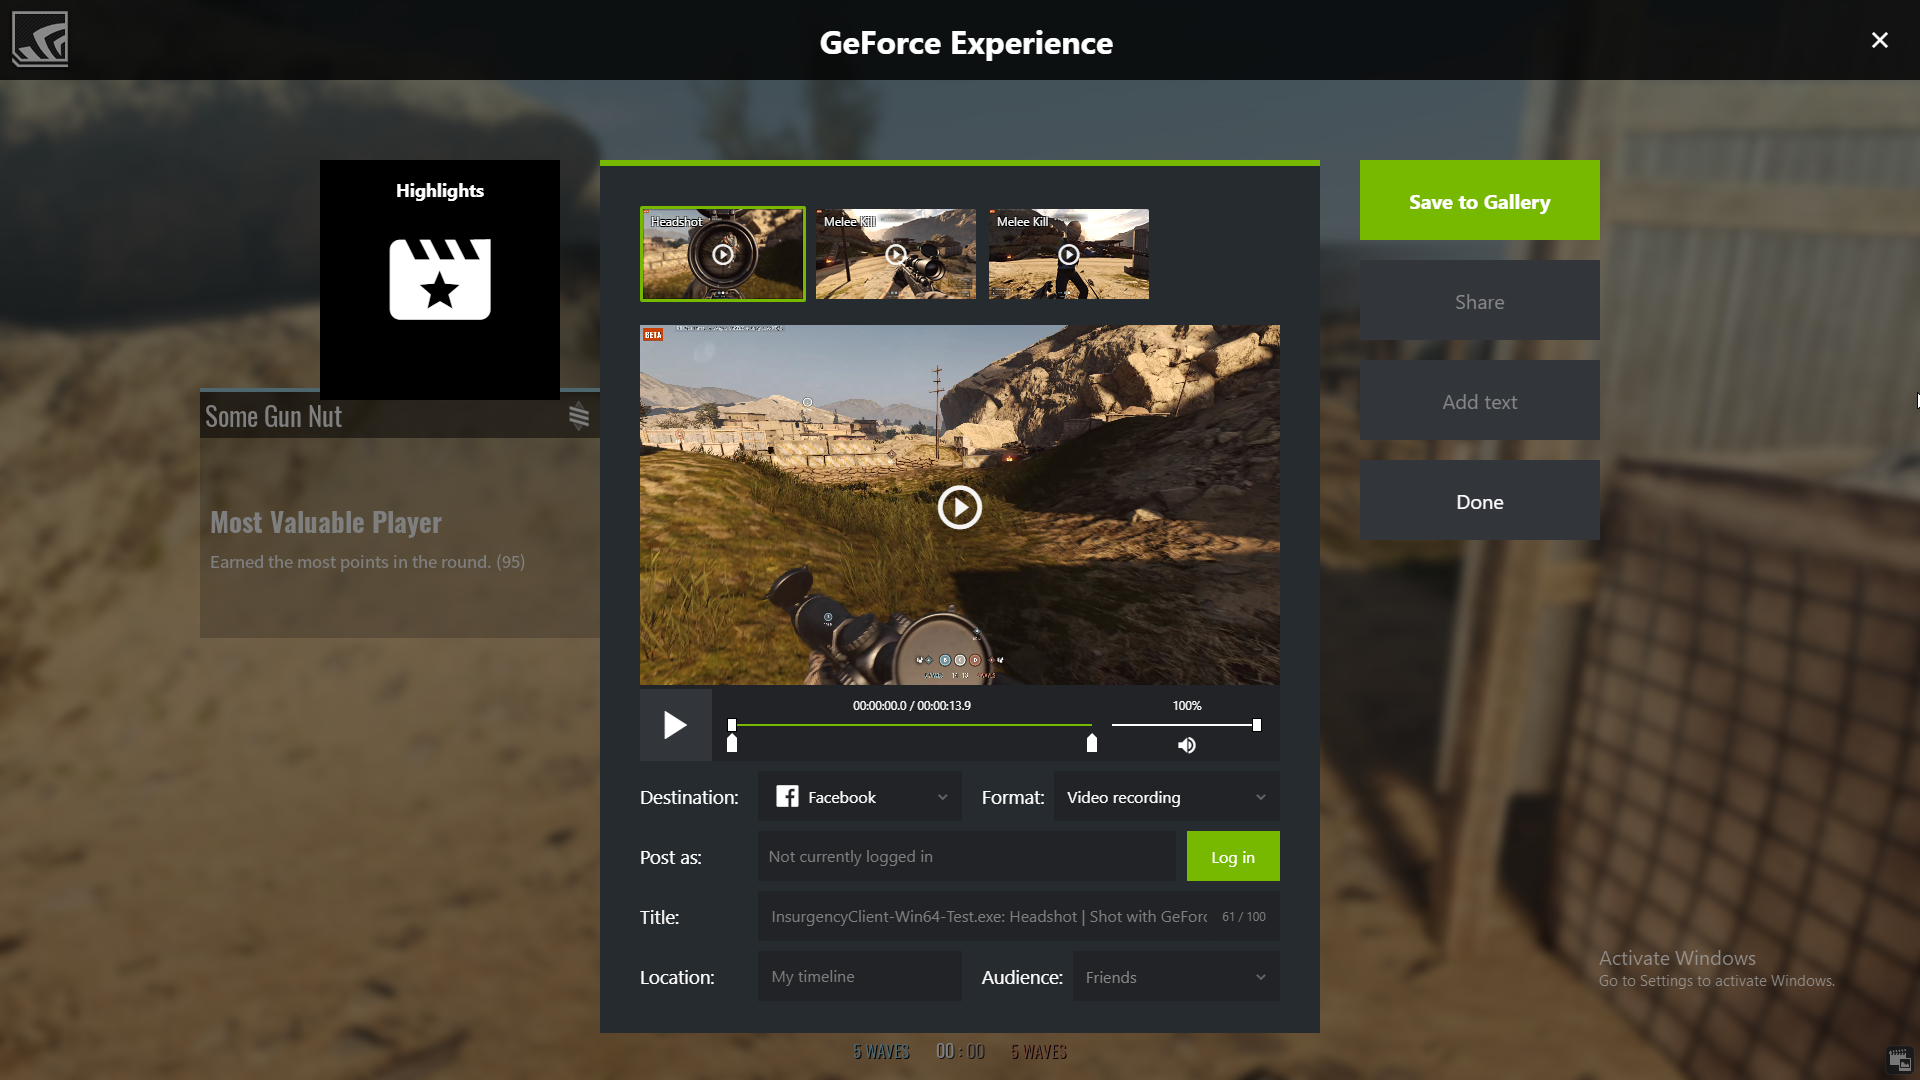Select the first Melee Kill thumbnail
The height and width of the screenshot is (1080, 1920).
895,254
